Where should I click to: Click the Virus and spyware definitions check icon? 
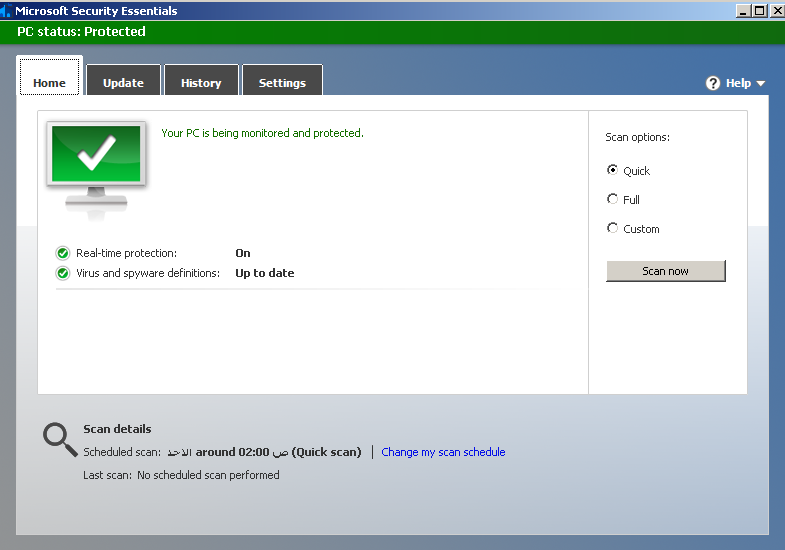click(63, 273)
